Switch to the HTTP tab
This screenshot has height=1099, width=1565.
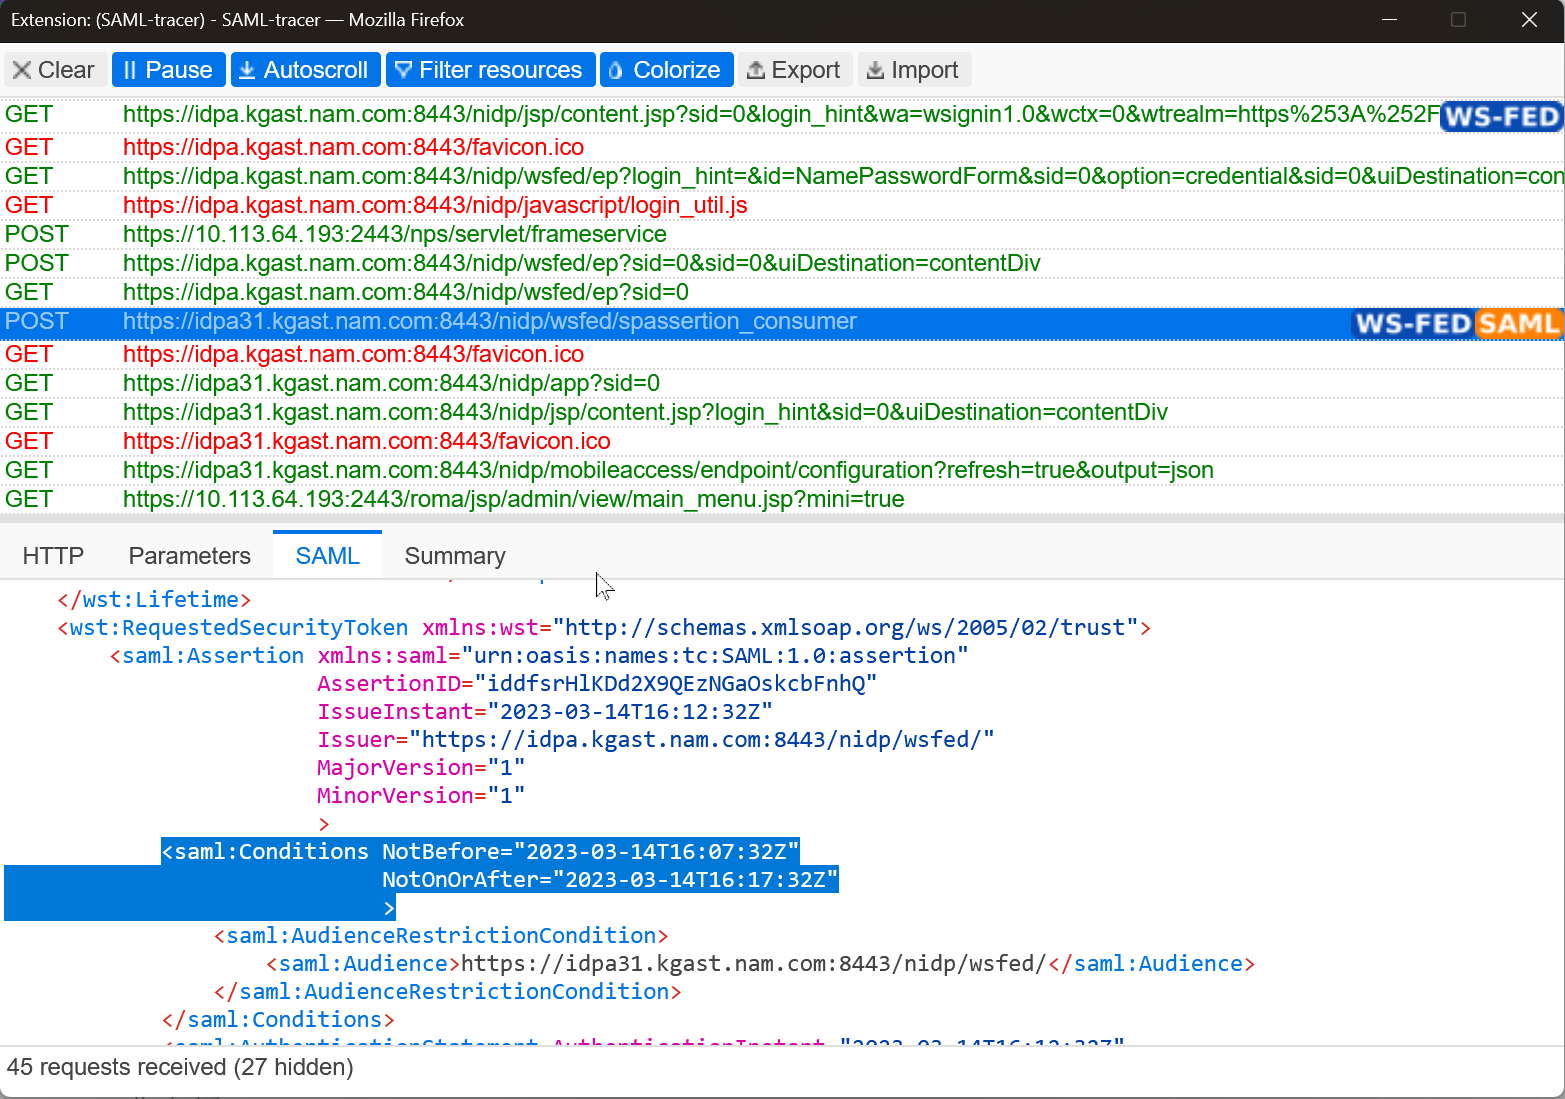[x=53, y=555]
